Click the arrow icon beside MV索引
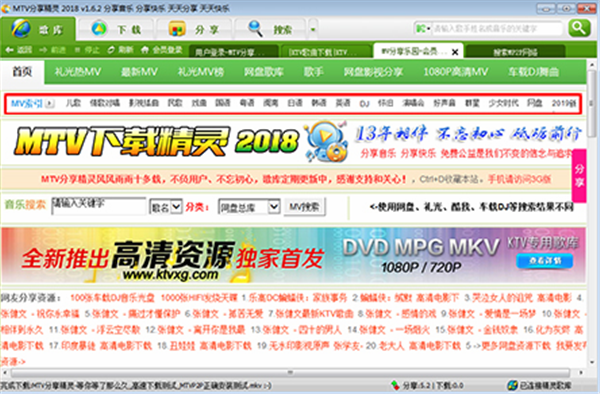 (50, 103)
